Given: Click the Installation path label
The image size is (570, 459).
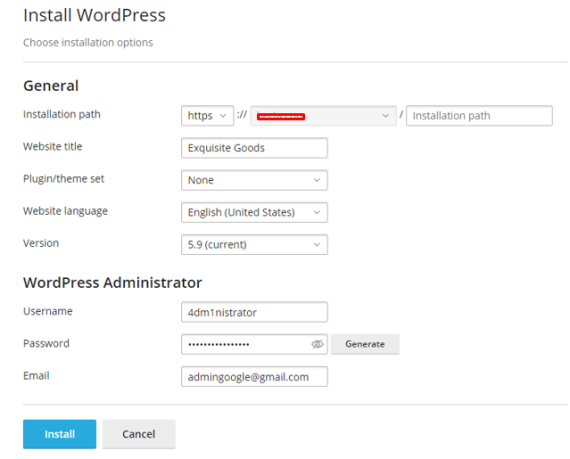Looking at the screenshot, I should pos(62,114).
